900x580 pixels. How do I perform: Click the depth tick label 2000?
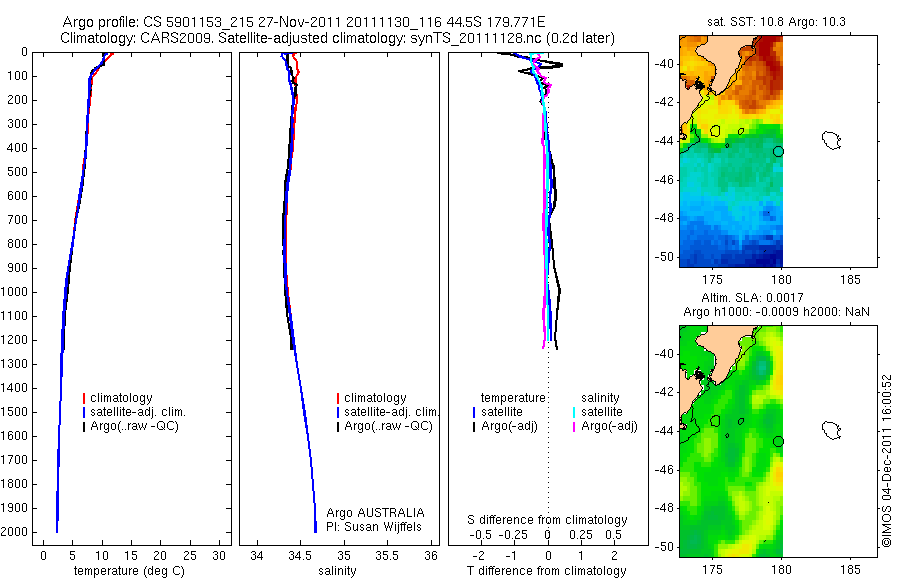[x=16, y=532]
